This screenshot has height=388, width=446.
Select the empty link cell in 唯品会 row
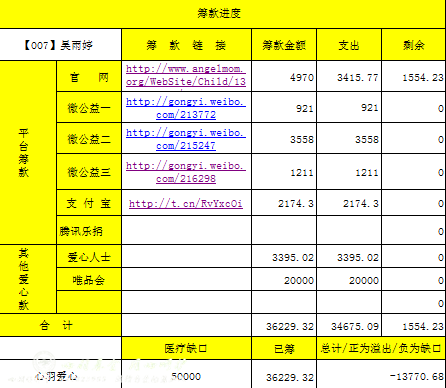coord(186,279)
